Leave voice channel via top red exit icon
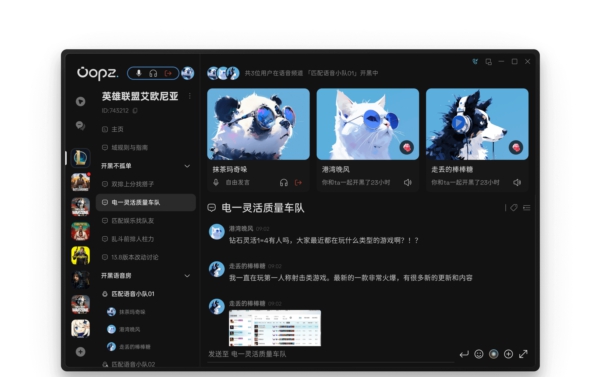The height and width of the screenshot is (377, 600). 168,73
